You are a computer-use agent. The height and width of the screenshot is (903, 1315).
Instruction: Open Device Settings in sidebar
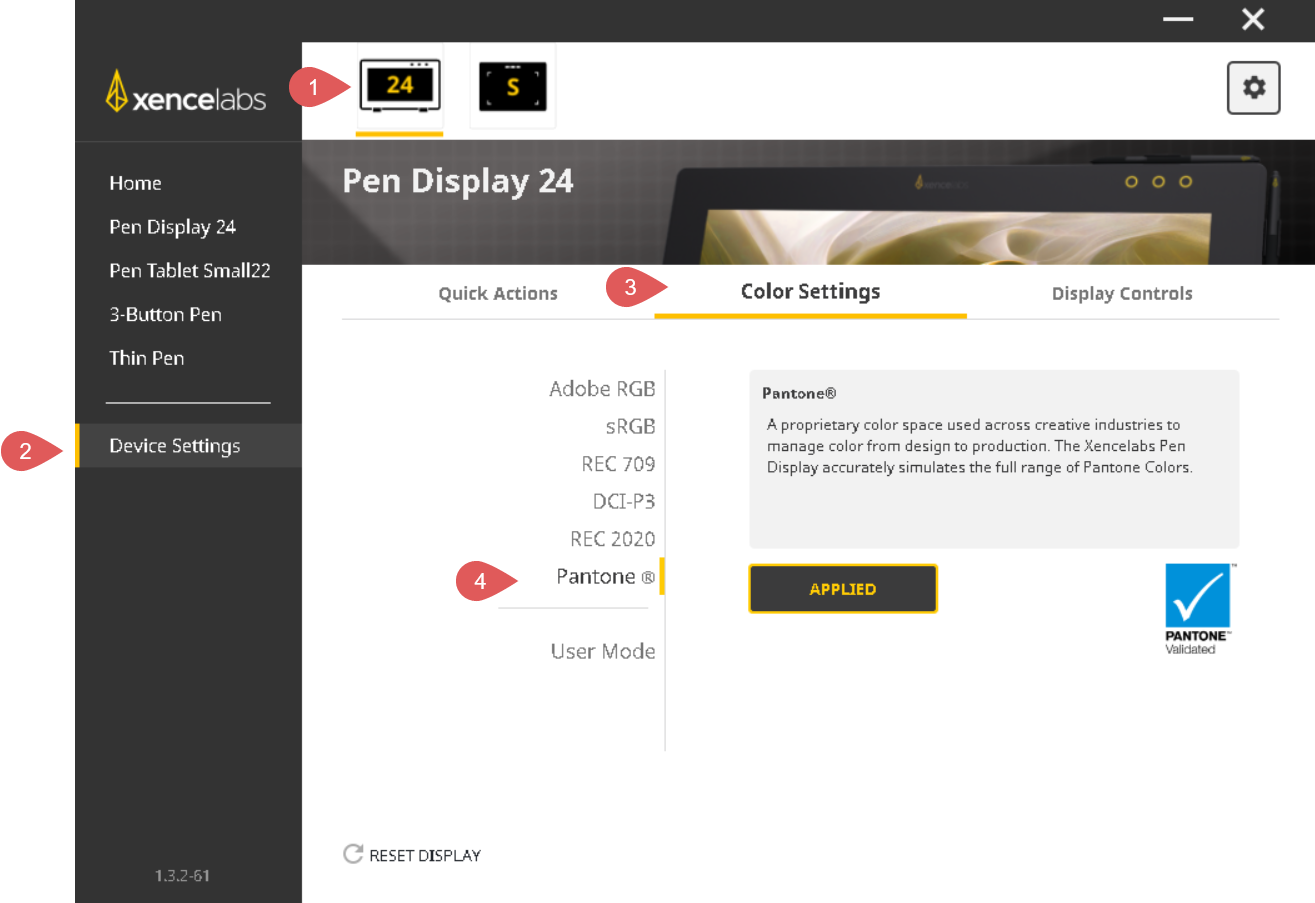tap(188, 446)
